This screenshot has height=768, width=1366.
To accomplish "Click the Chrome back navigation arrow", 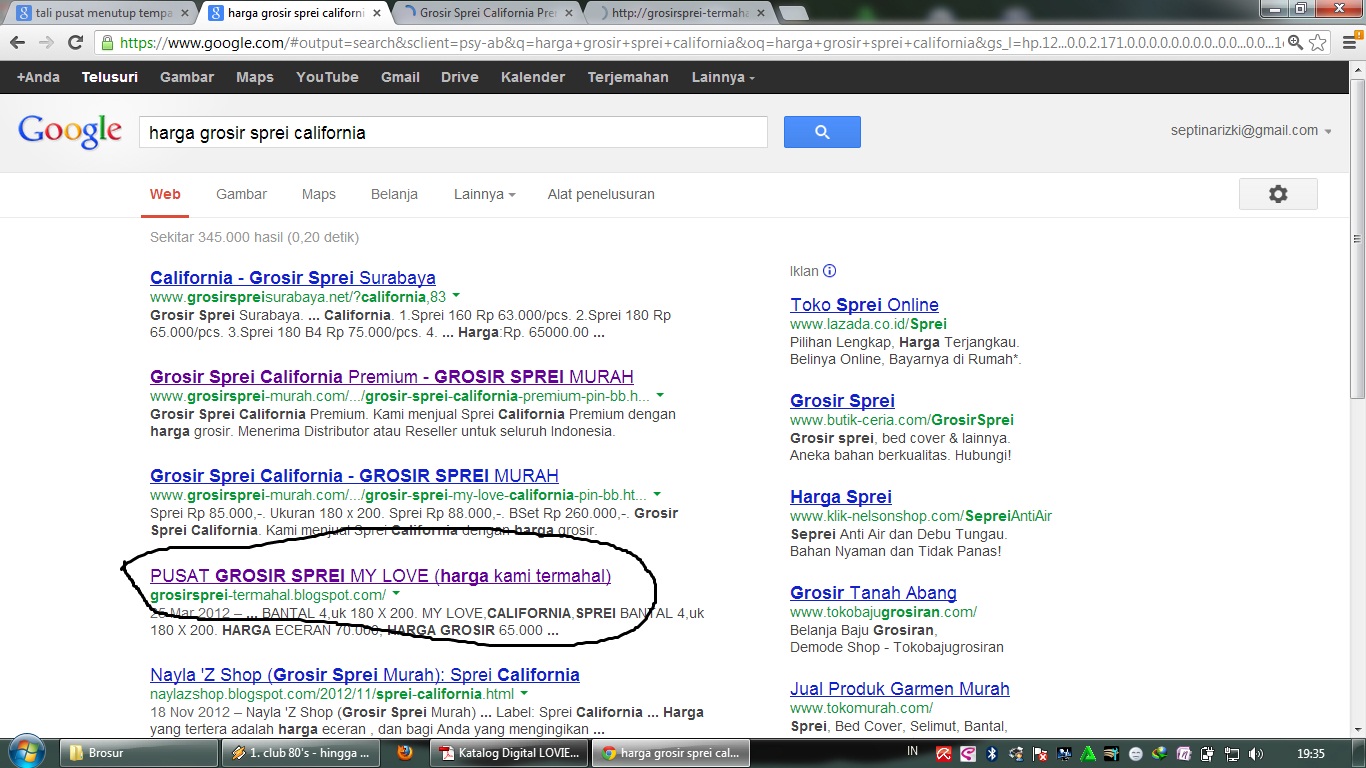I will point(19,44).
